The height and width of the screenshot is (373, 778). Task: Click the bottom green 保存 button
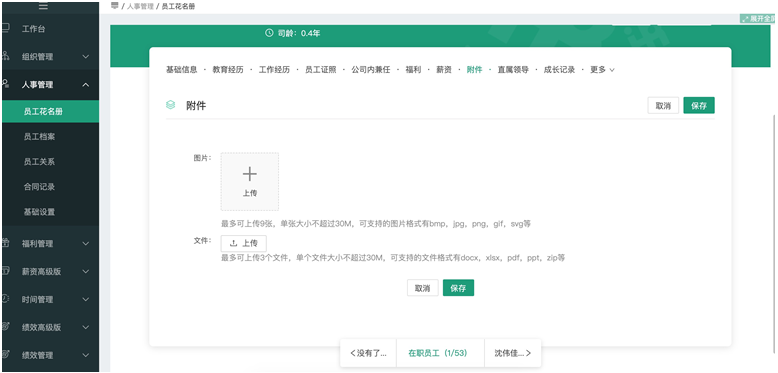tap(458, 288)
